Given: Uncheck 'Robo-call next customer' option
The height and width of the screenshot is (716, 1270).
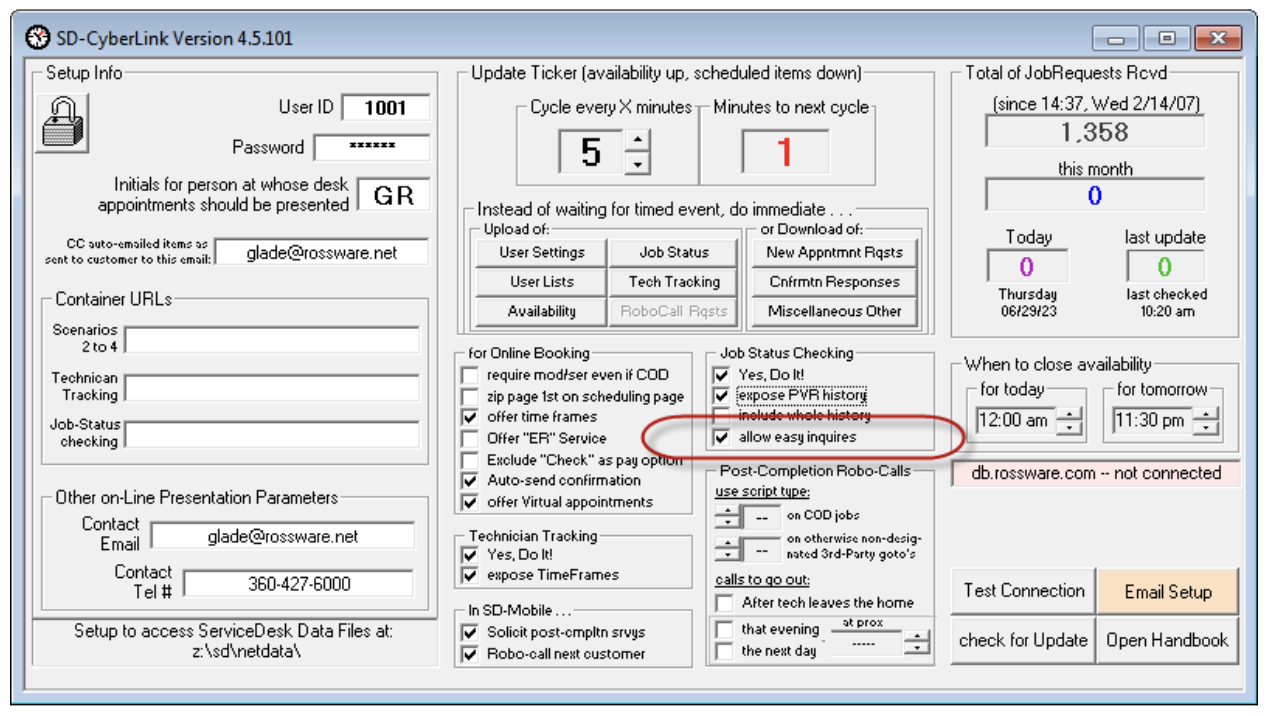Looking at the screenshot, I should [469, 654].
